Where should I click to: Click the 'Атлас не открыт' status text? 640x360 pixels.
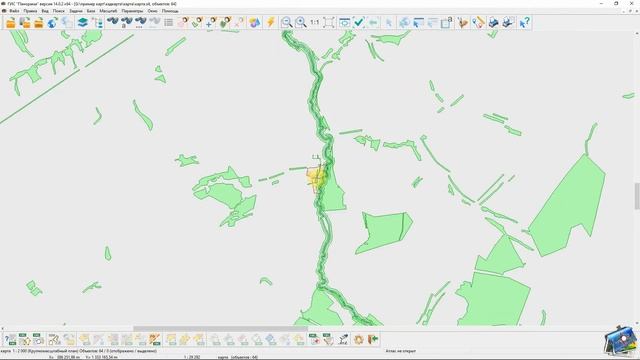click(401, 351)
